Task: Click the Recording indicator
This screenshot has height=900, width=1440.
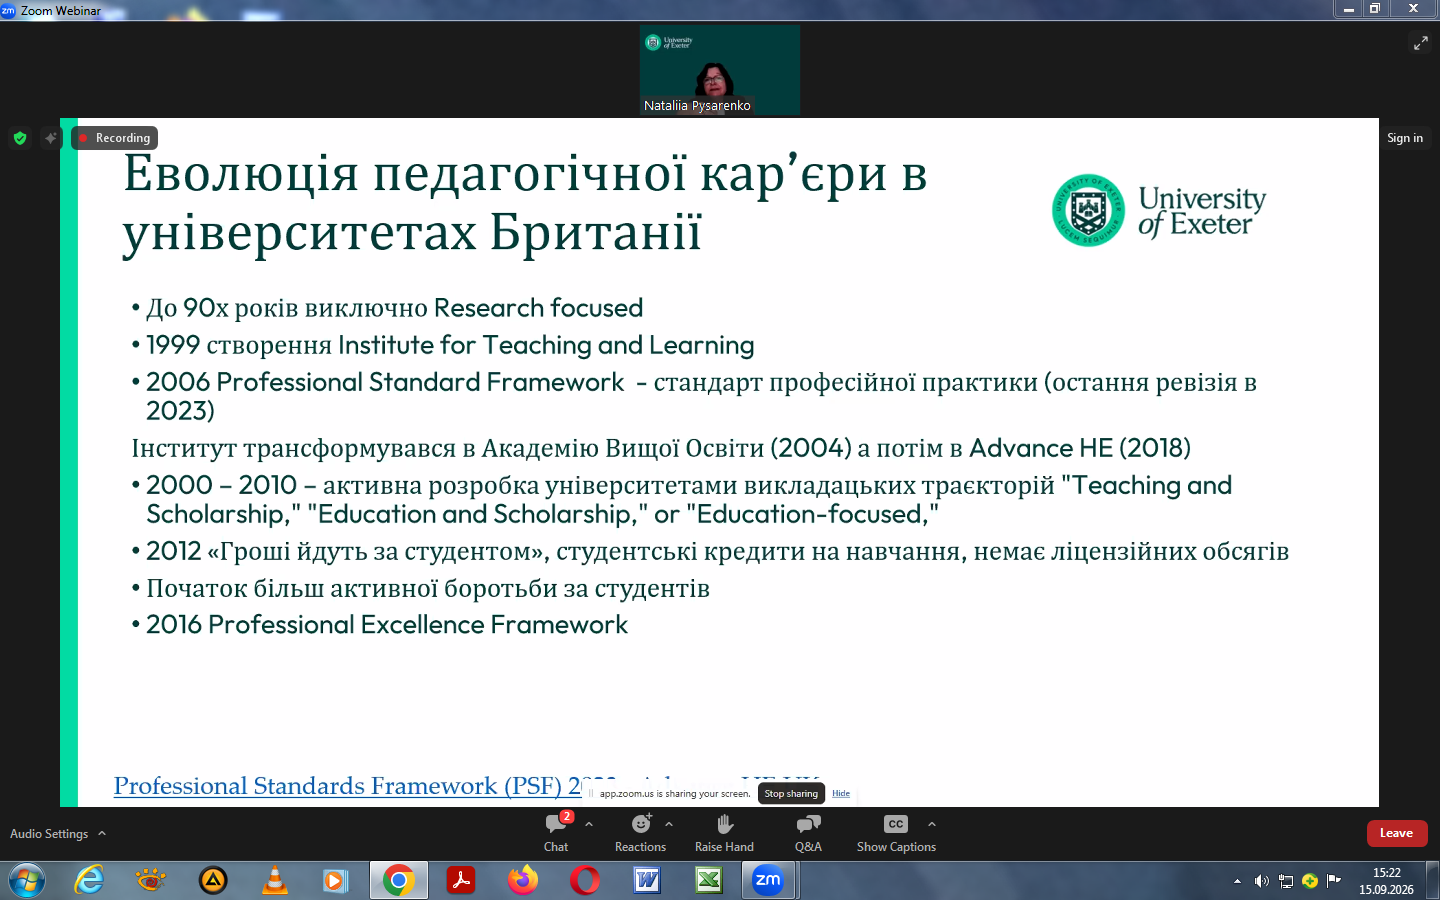Action: [115, 138]
